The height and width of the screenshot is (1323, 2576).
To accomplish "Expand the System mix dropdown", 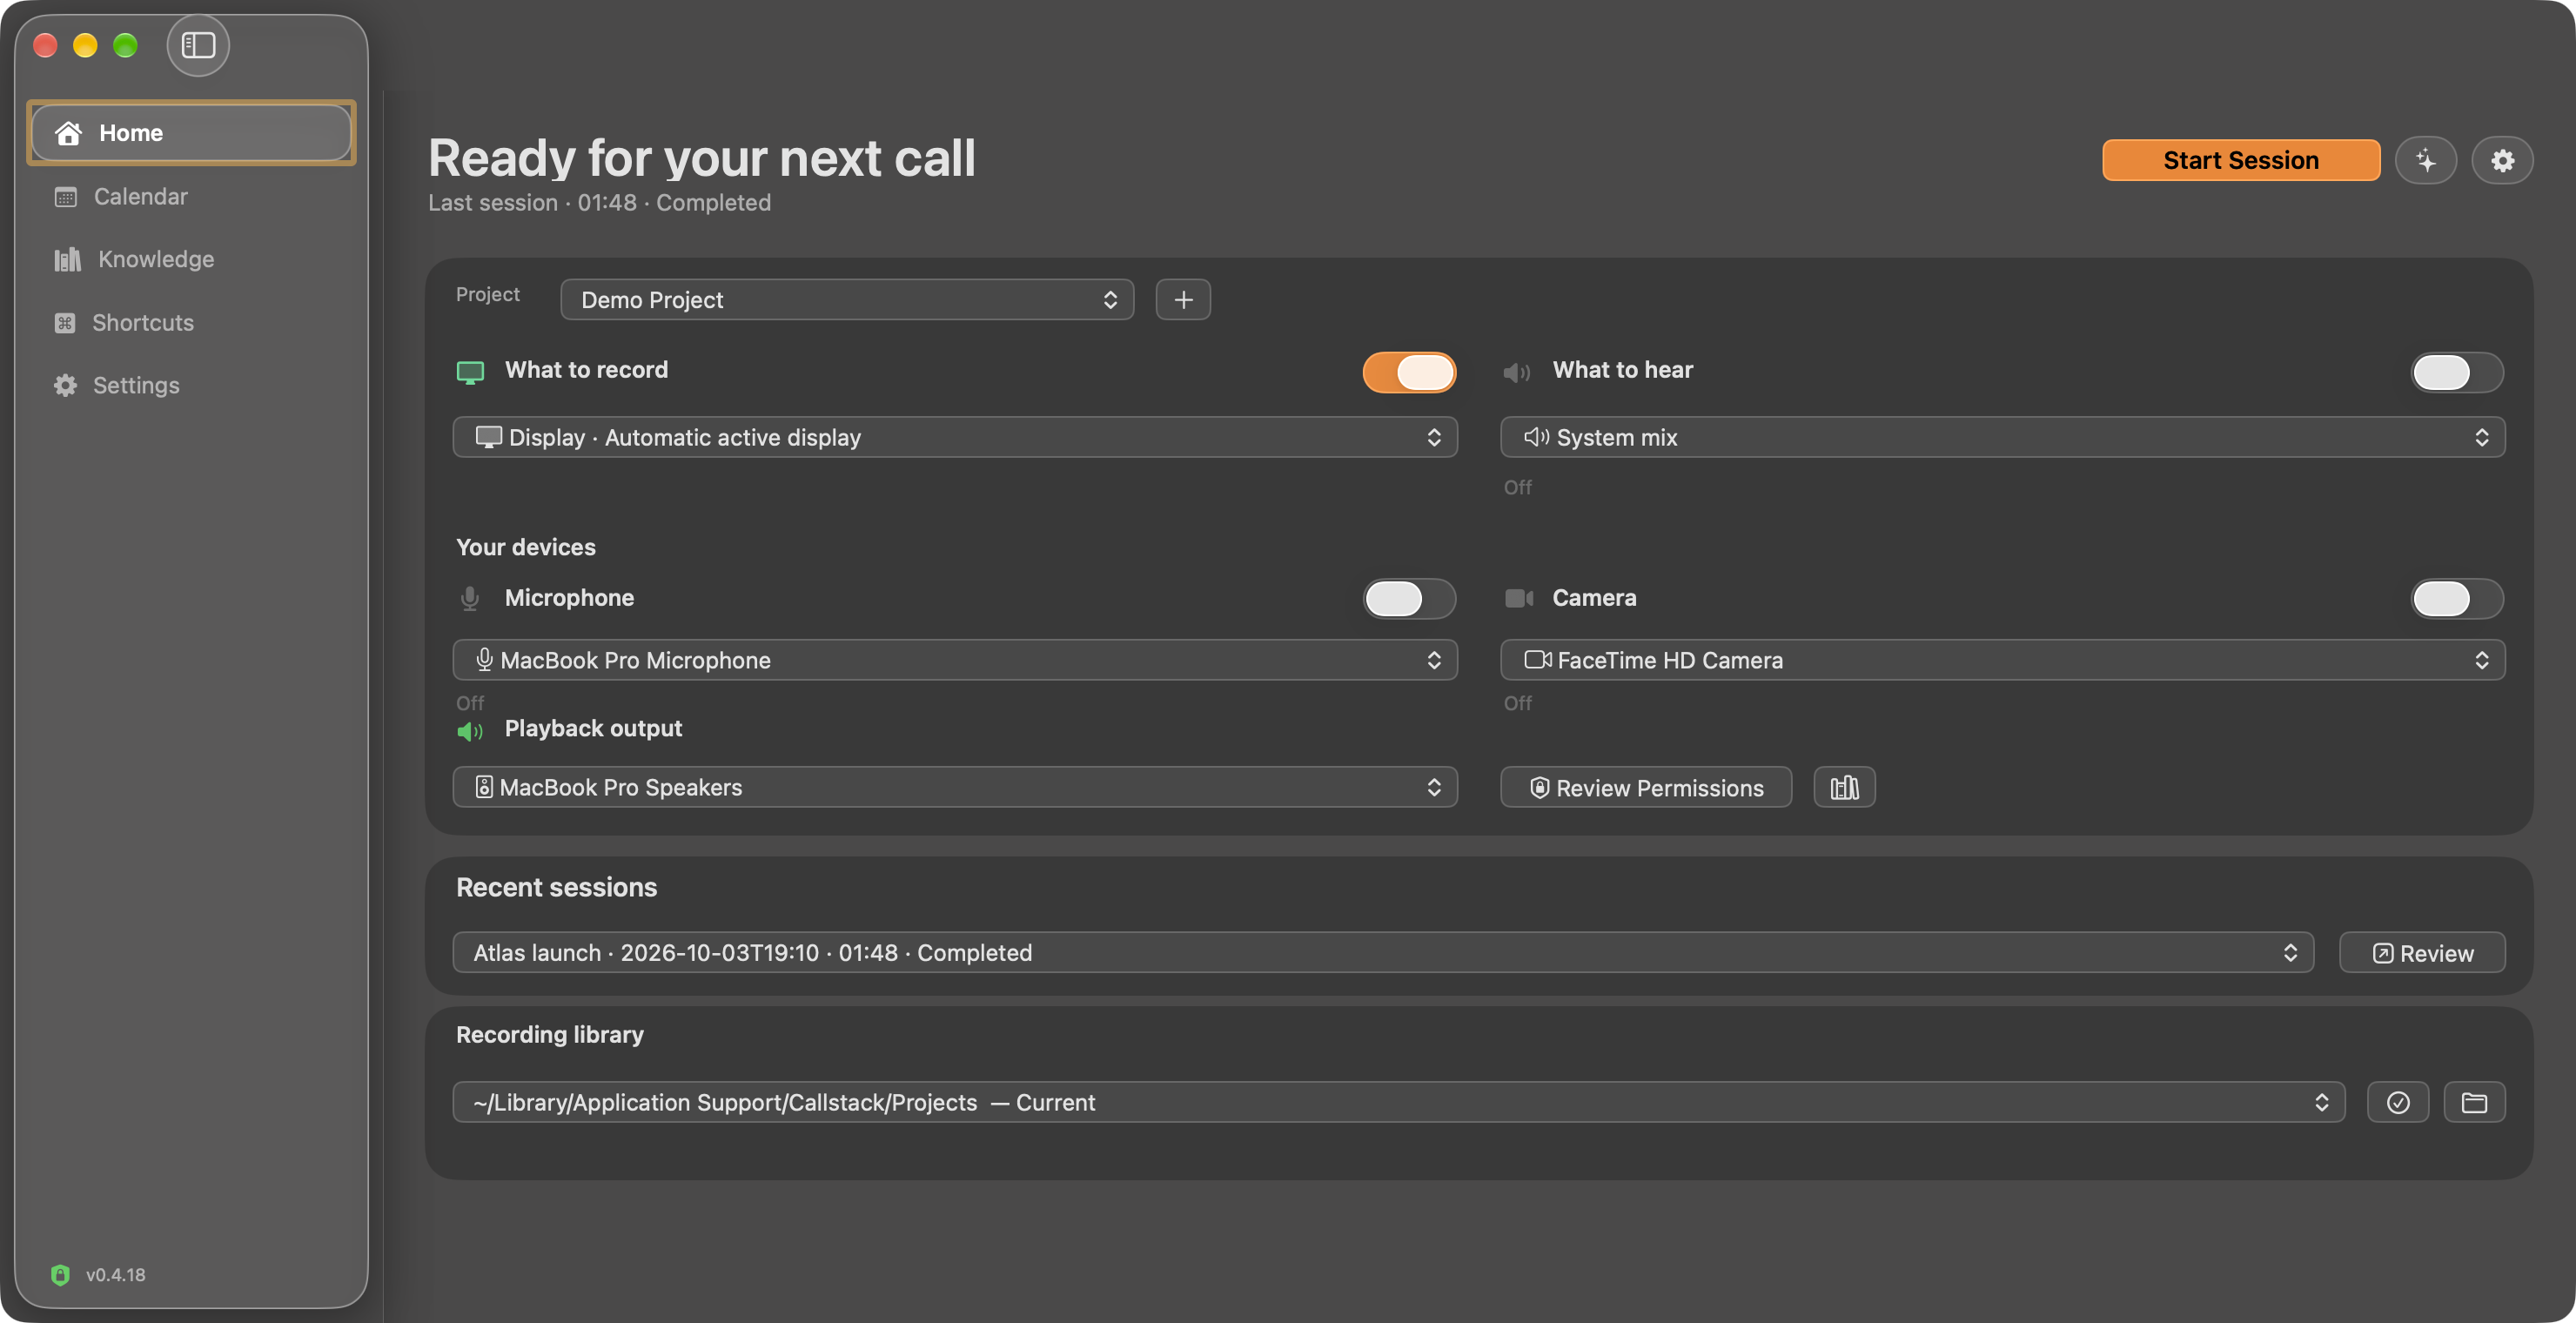I will coord(2003,437).
